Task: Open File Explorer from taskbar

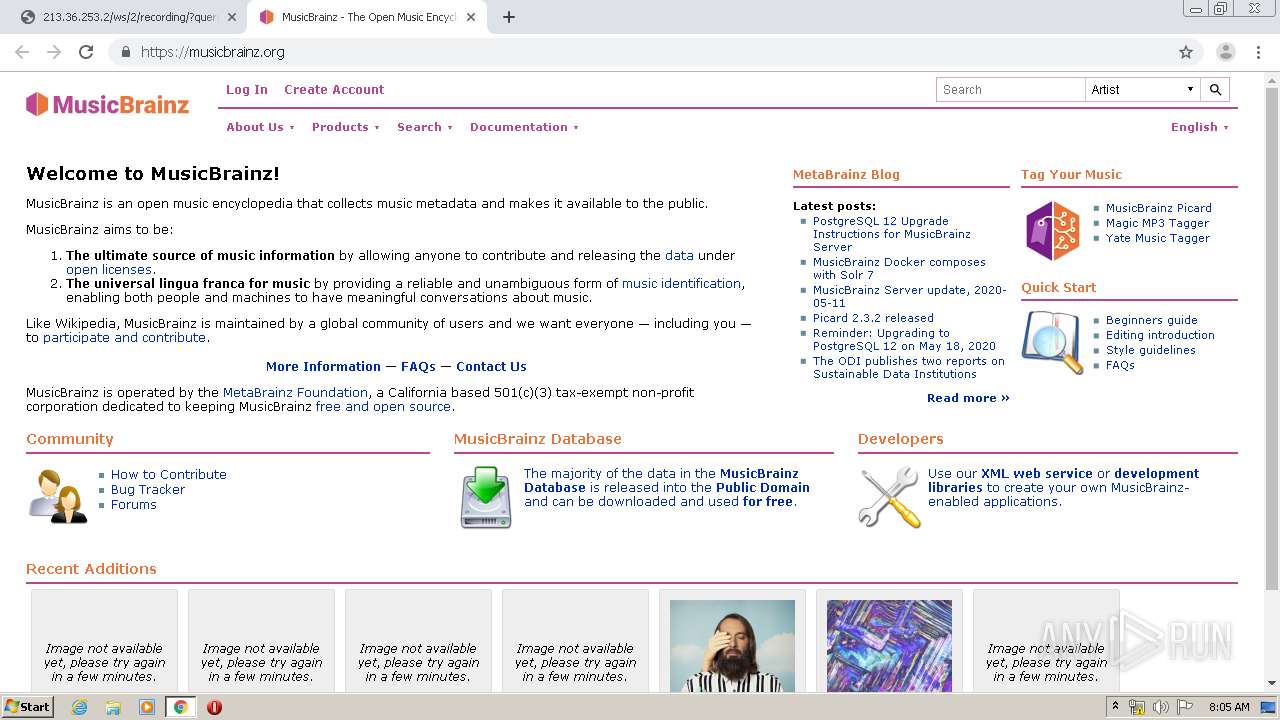Action: (113, 707)
